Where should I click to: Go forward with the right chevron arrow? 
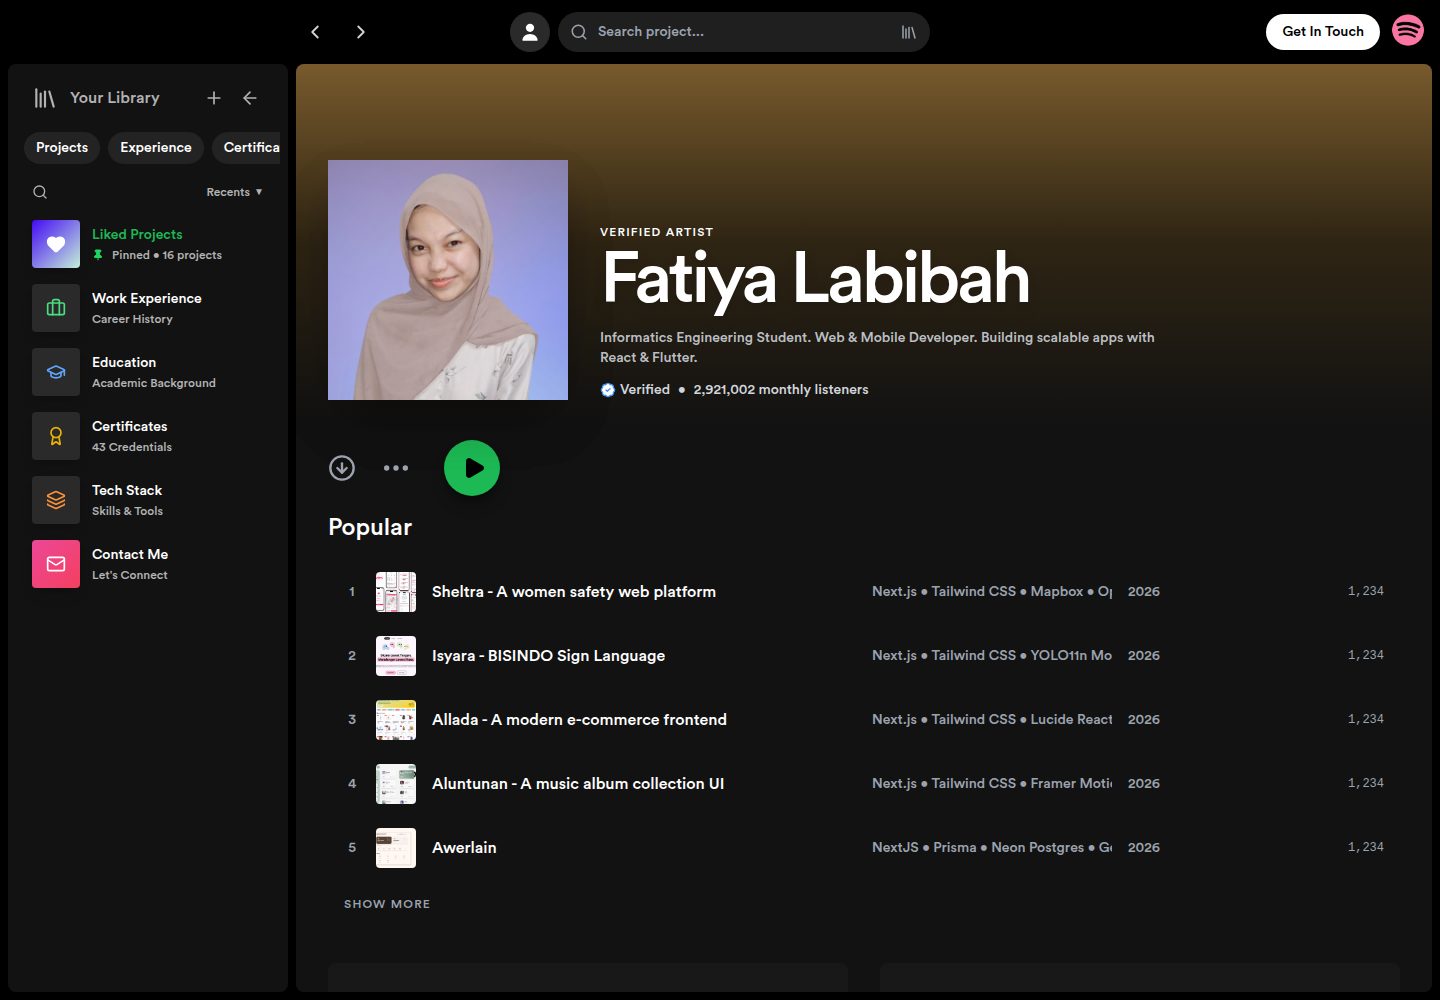point(361,32)
